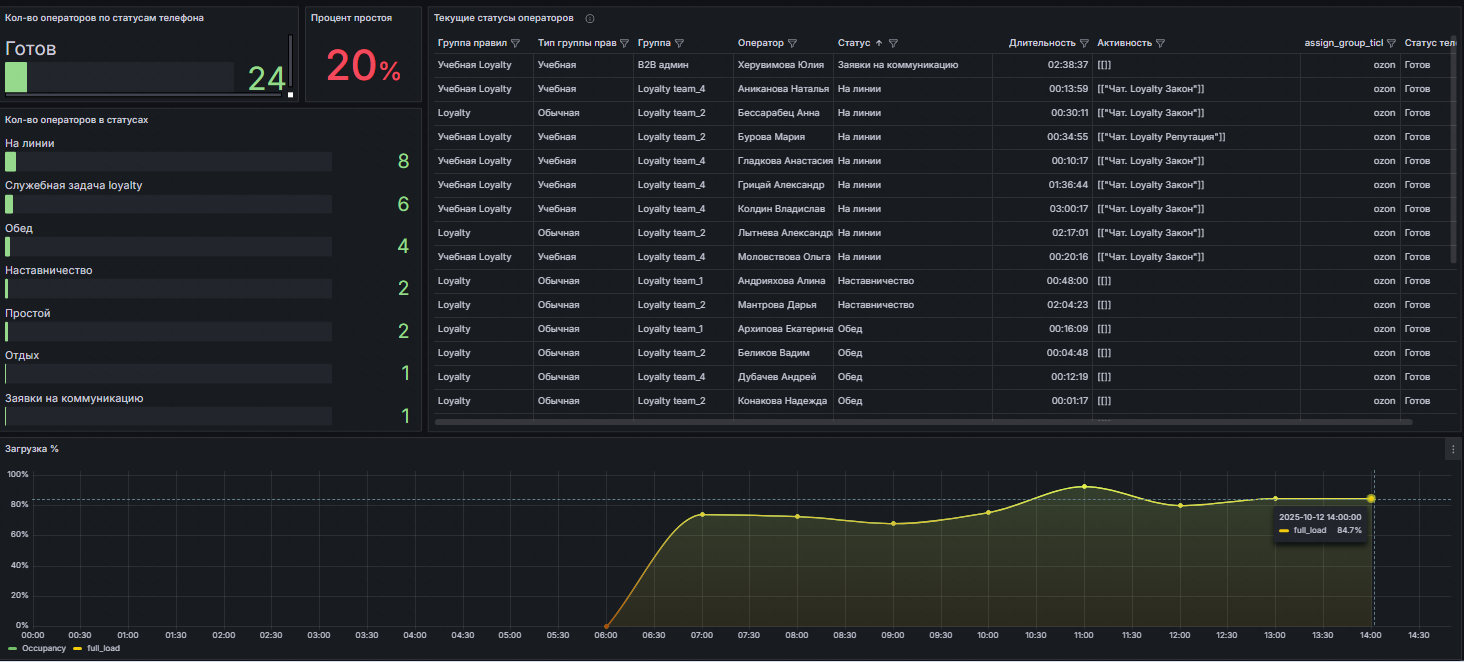Open filter for Группа правил column
The height and width of the screenshot is (662, 1464).
[516, 44]
